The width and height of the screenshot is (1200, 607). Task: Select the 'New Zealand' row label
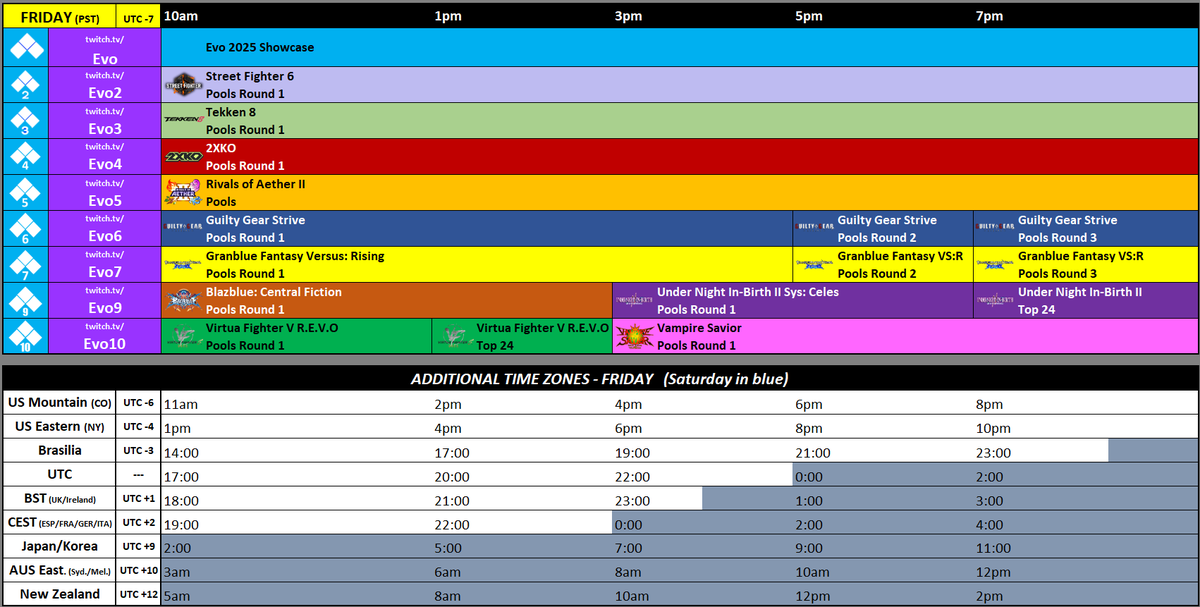tap(59, 594)
